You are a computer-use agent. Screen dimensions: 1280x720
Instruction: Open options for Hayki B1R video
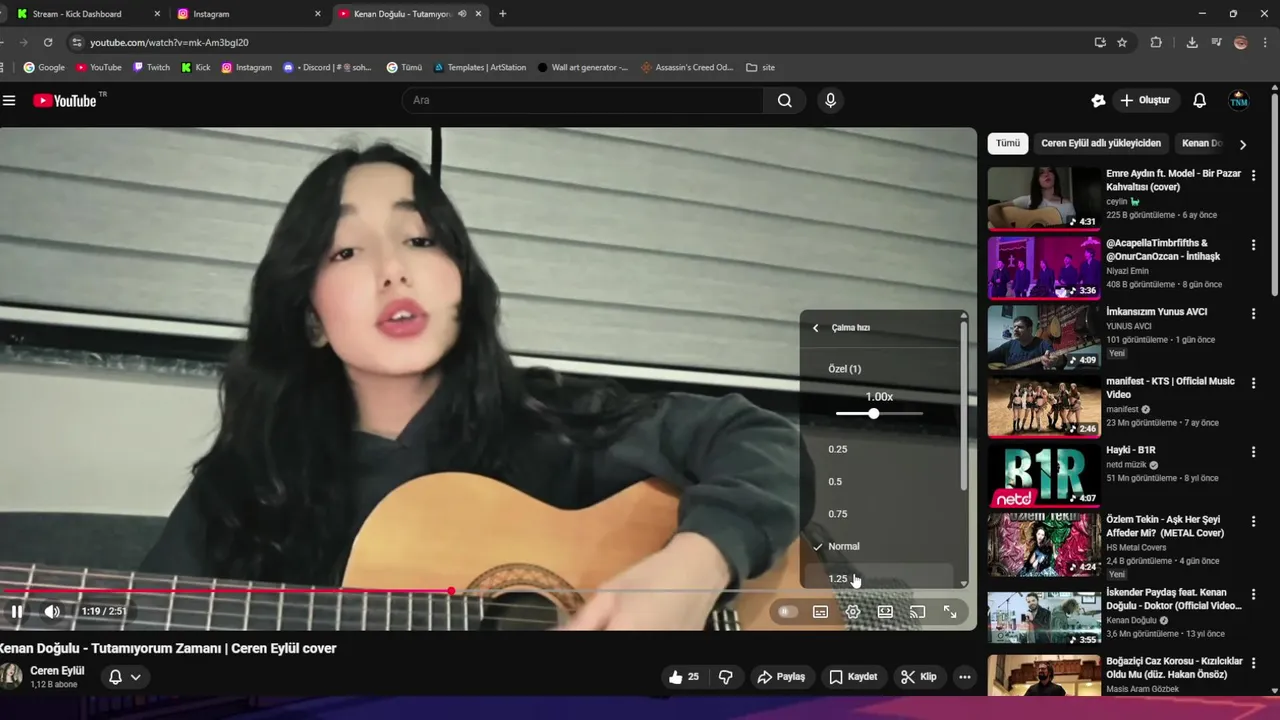tap(1254, 452)
